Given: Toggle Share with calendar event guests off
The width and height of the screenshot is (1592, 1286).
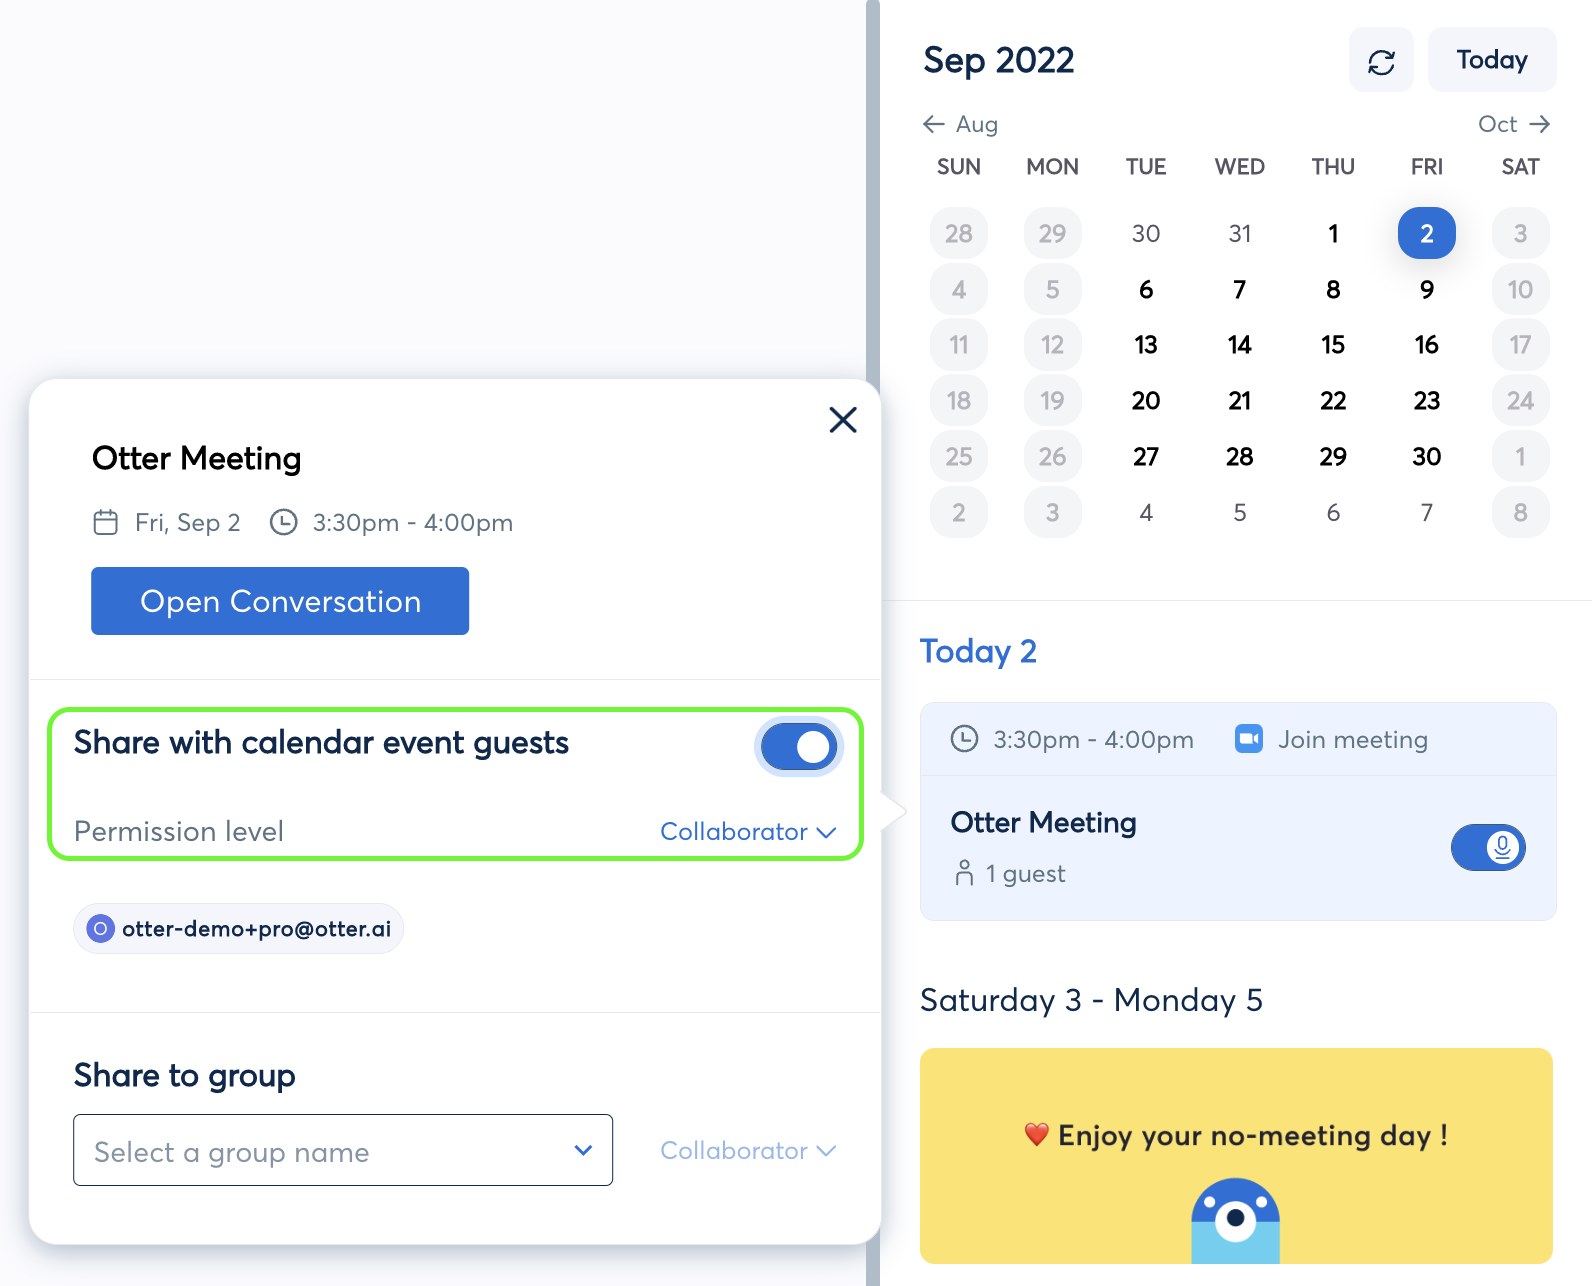Looking at the screenshot, I should (799, 747).
